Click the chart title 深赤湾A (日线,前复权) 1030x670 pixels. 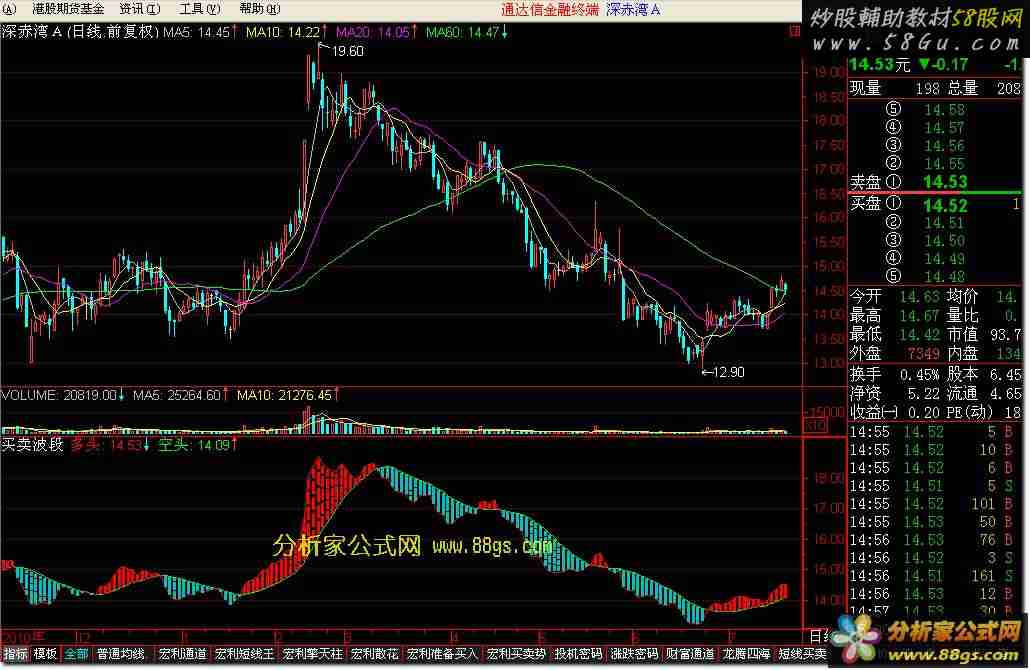80,32
